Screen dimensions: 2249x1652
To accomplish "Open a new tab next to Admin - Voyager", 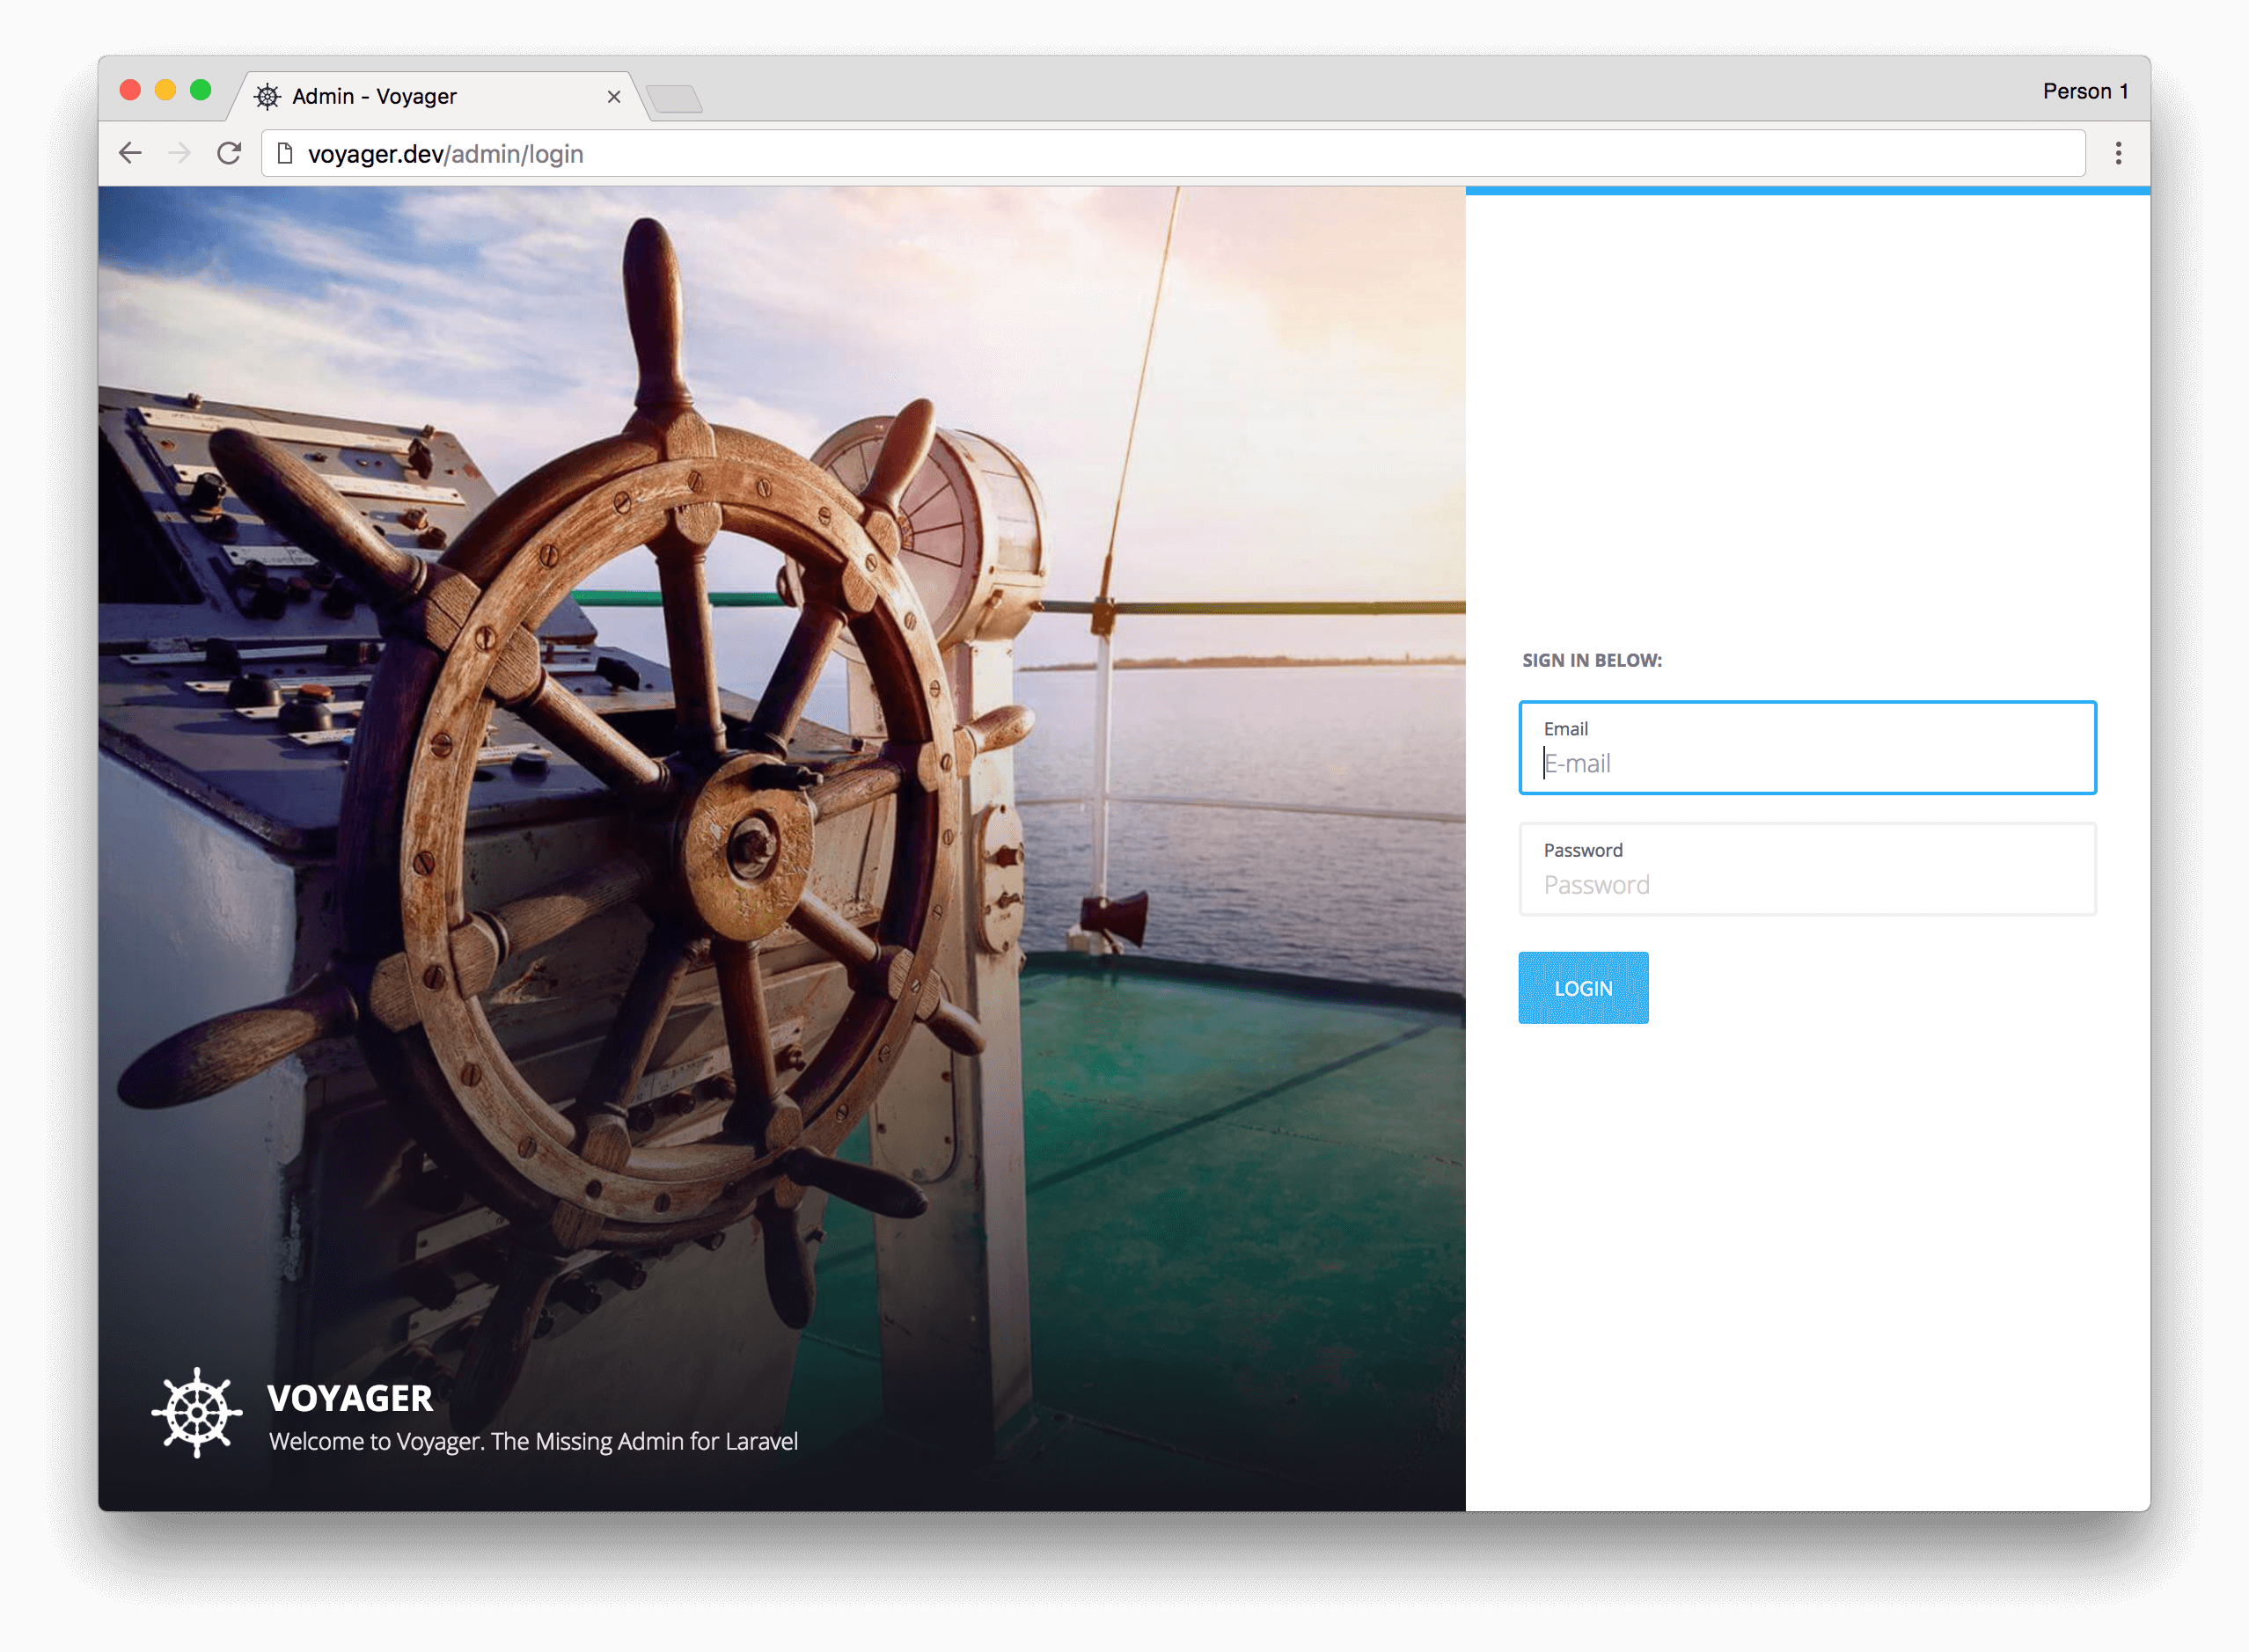I will coord(674,100).
